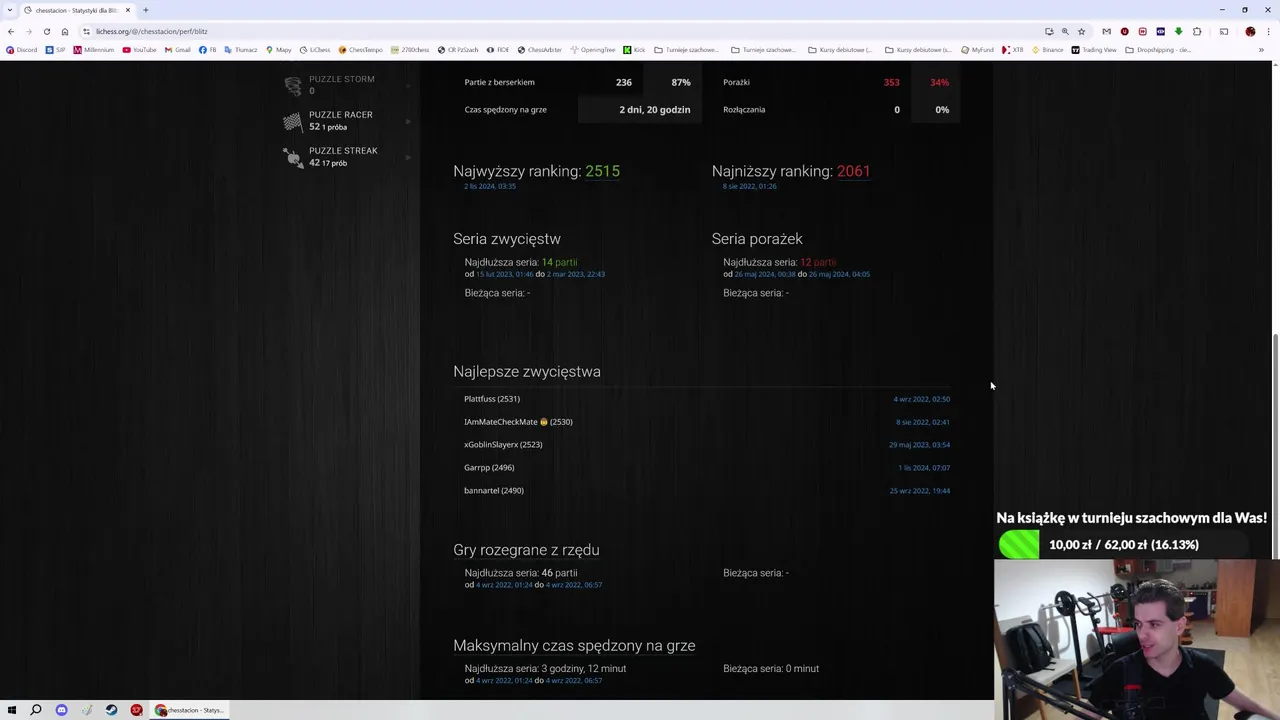Open the install app icon in address bar

click(x=1049, y=31)
